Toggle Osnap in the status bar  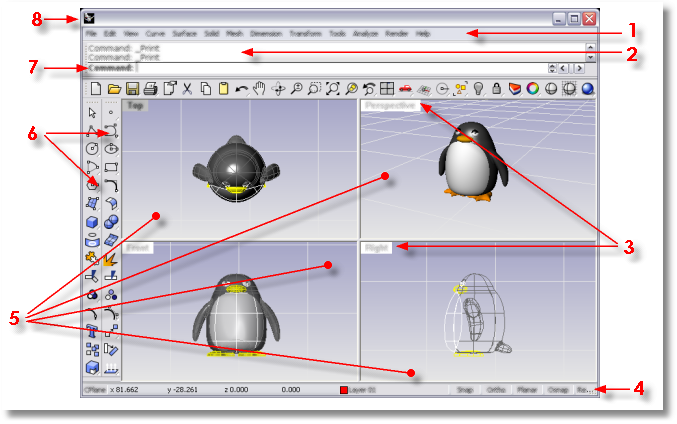[558, 390]
